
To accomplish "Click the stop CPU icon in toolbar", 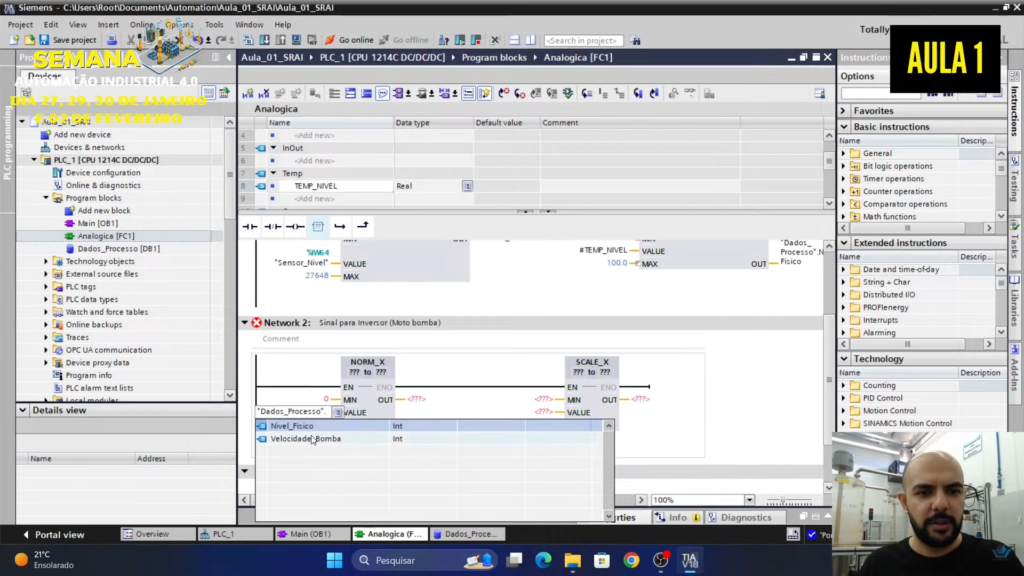I will (x=476, y=40).
